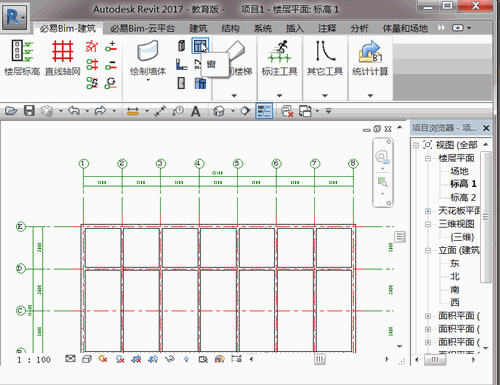Select the Text (A) tool
This screenshot has width=500, height=385.
[196, 111]
